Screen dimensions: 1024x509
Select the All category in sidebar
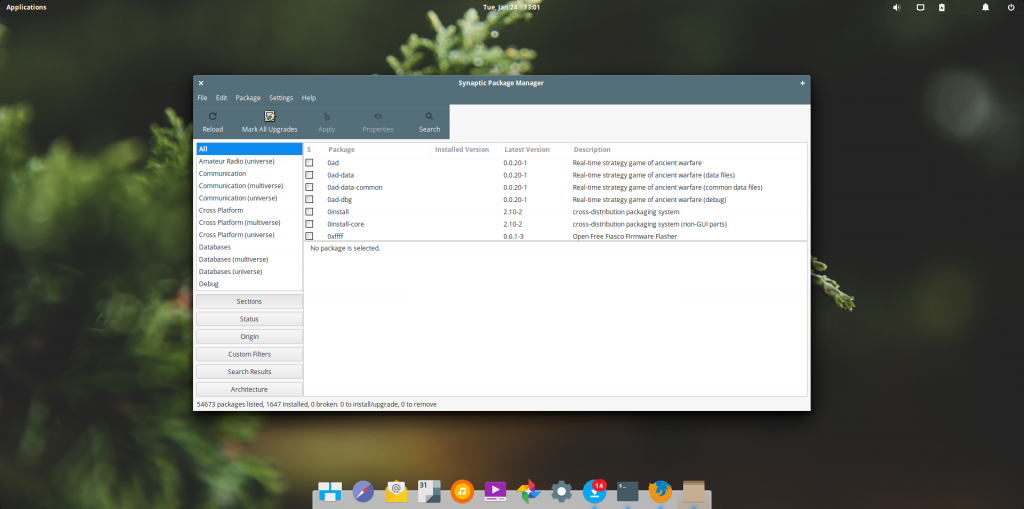[x=249, y=149]
